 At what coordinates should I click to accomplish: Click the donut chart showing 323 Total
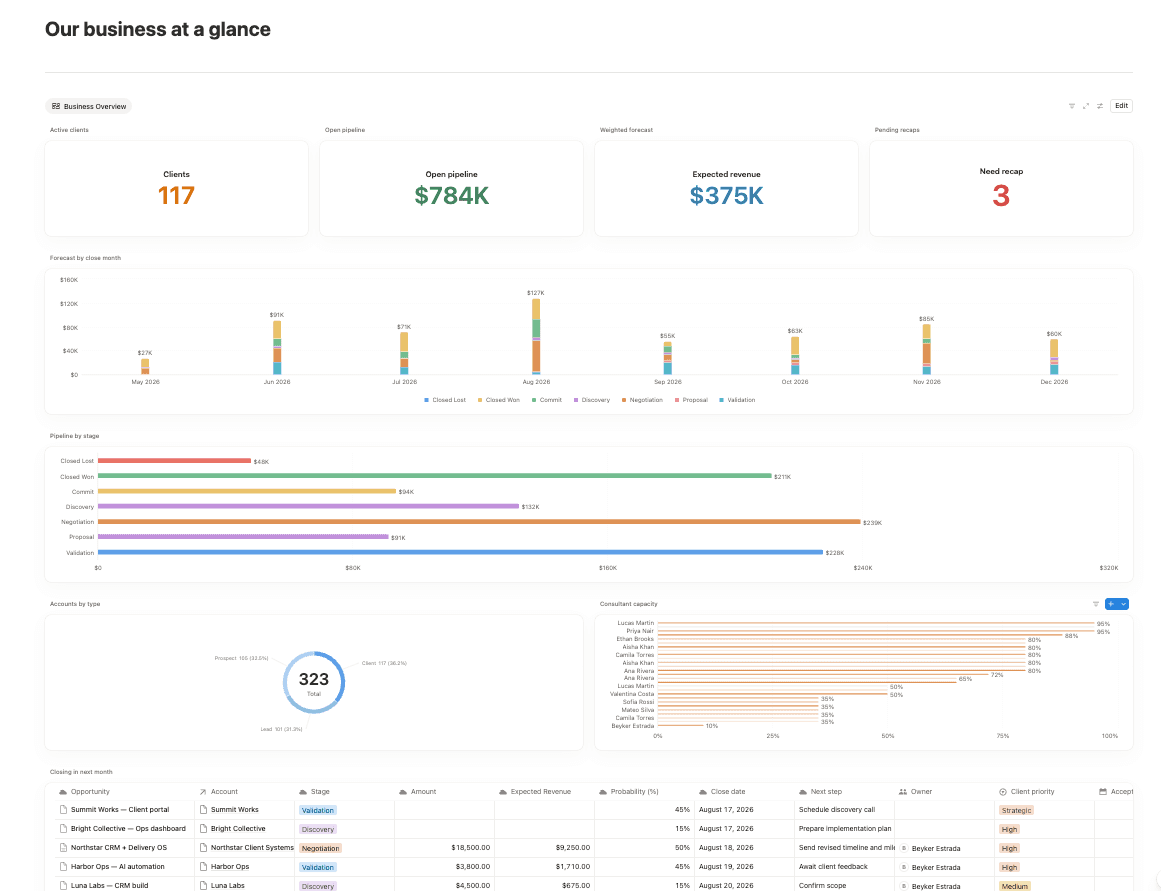314,682
